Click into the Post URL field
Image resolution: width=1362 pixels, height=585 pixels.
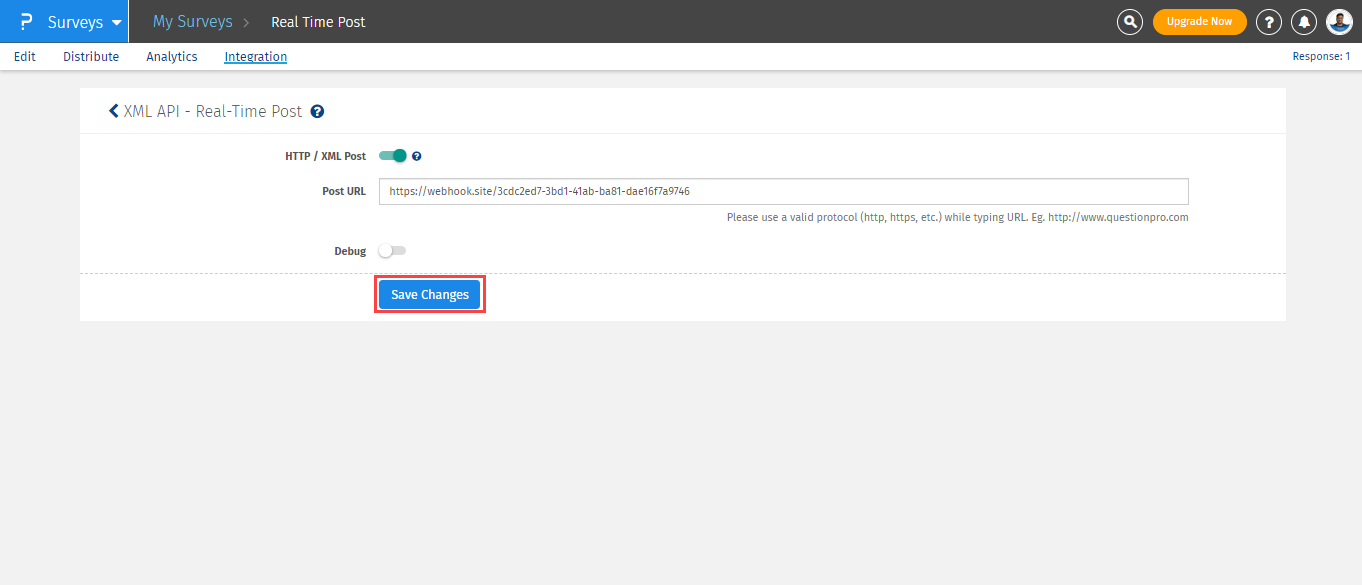[783, 191]
